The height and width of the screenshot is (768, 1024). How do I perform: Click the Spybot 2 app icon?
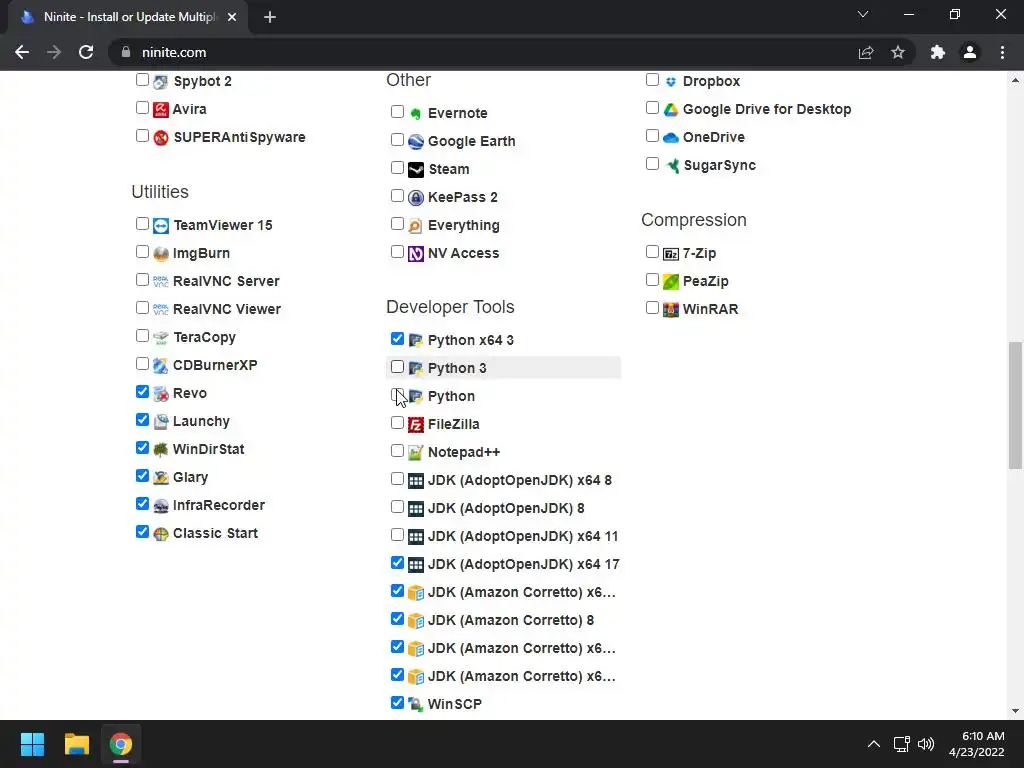pos(161,82)
